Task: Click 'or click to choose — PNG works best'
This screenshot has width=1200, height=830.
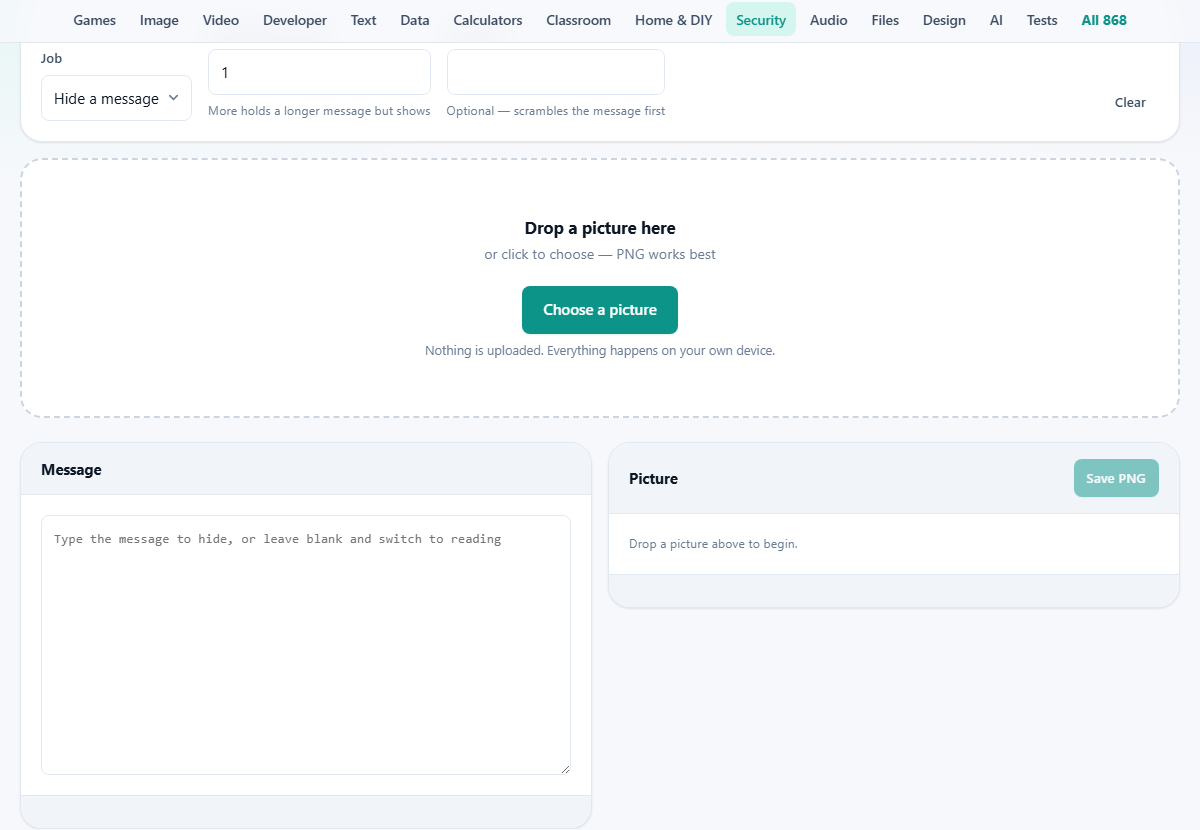Action: 600,254
